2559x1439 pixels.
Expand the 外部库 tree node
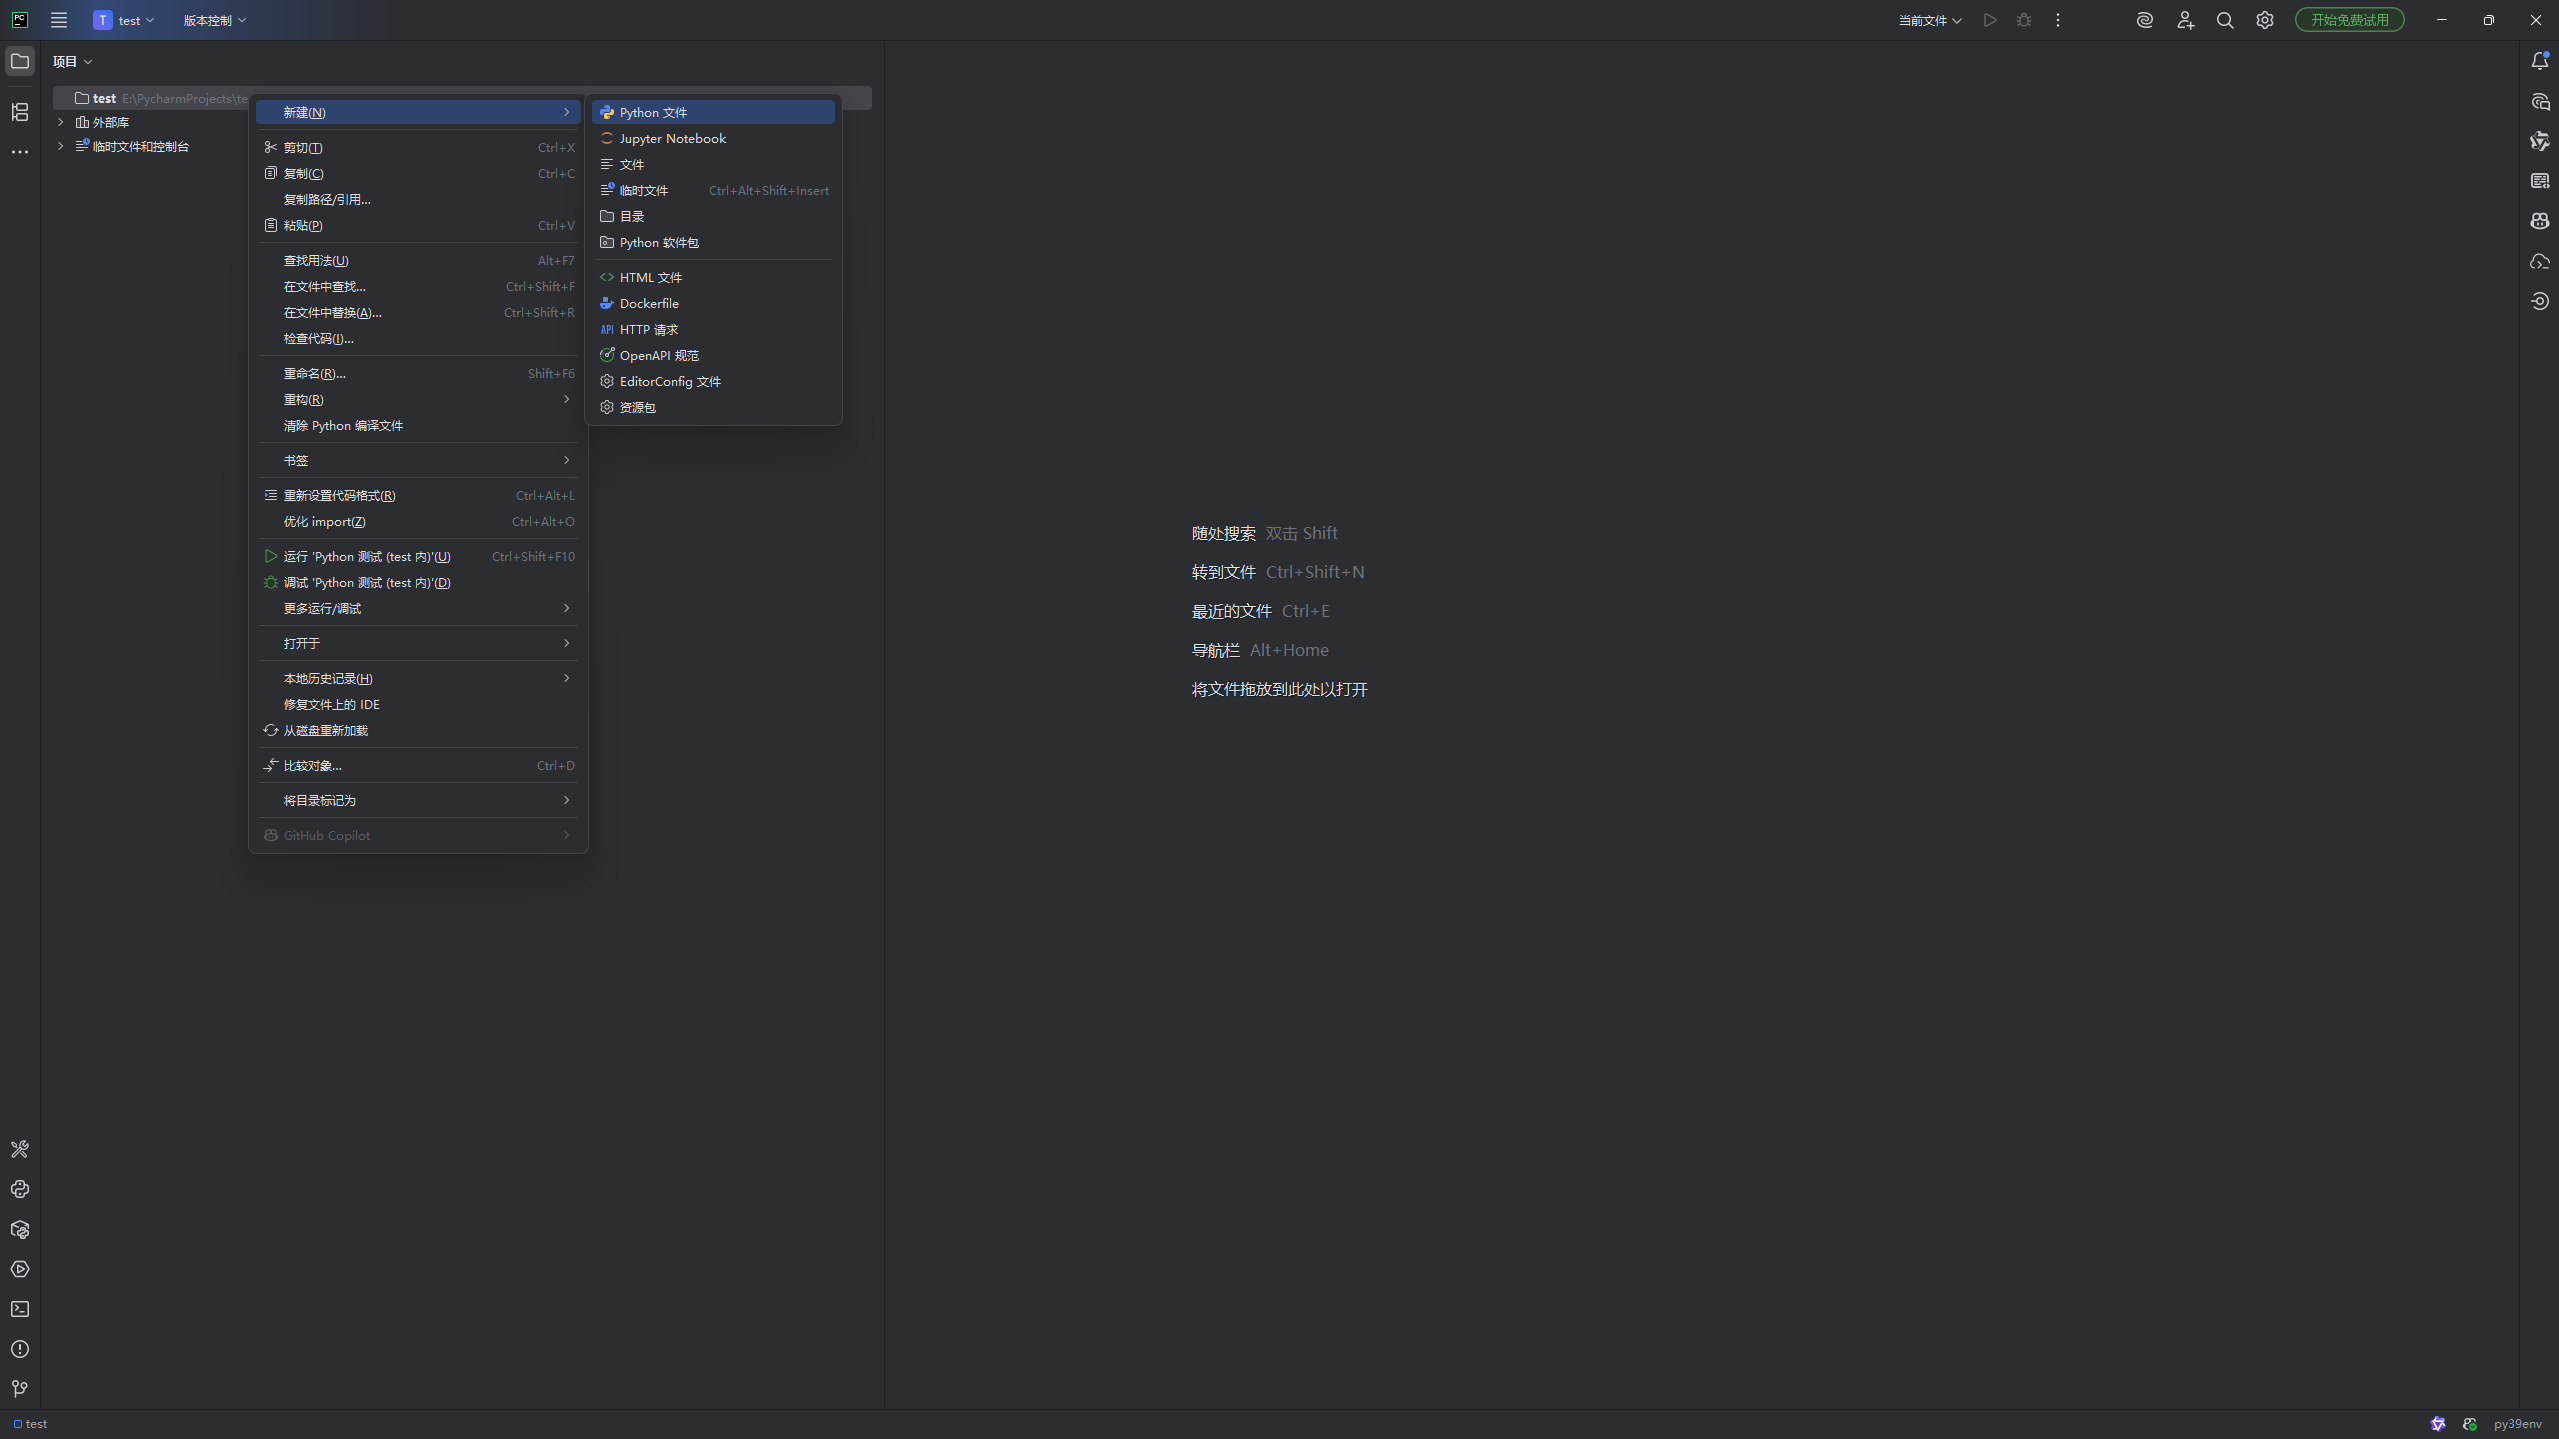61,122
